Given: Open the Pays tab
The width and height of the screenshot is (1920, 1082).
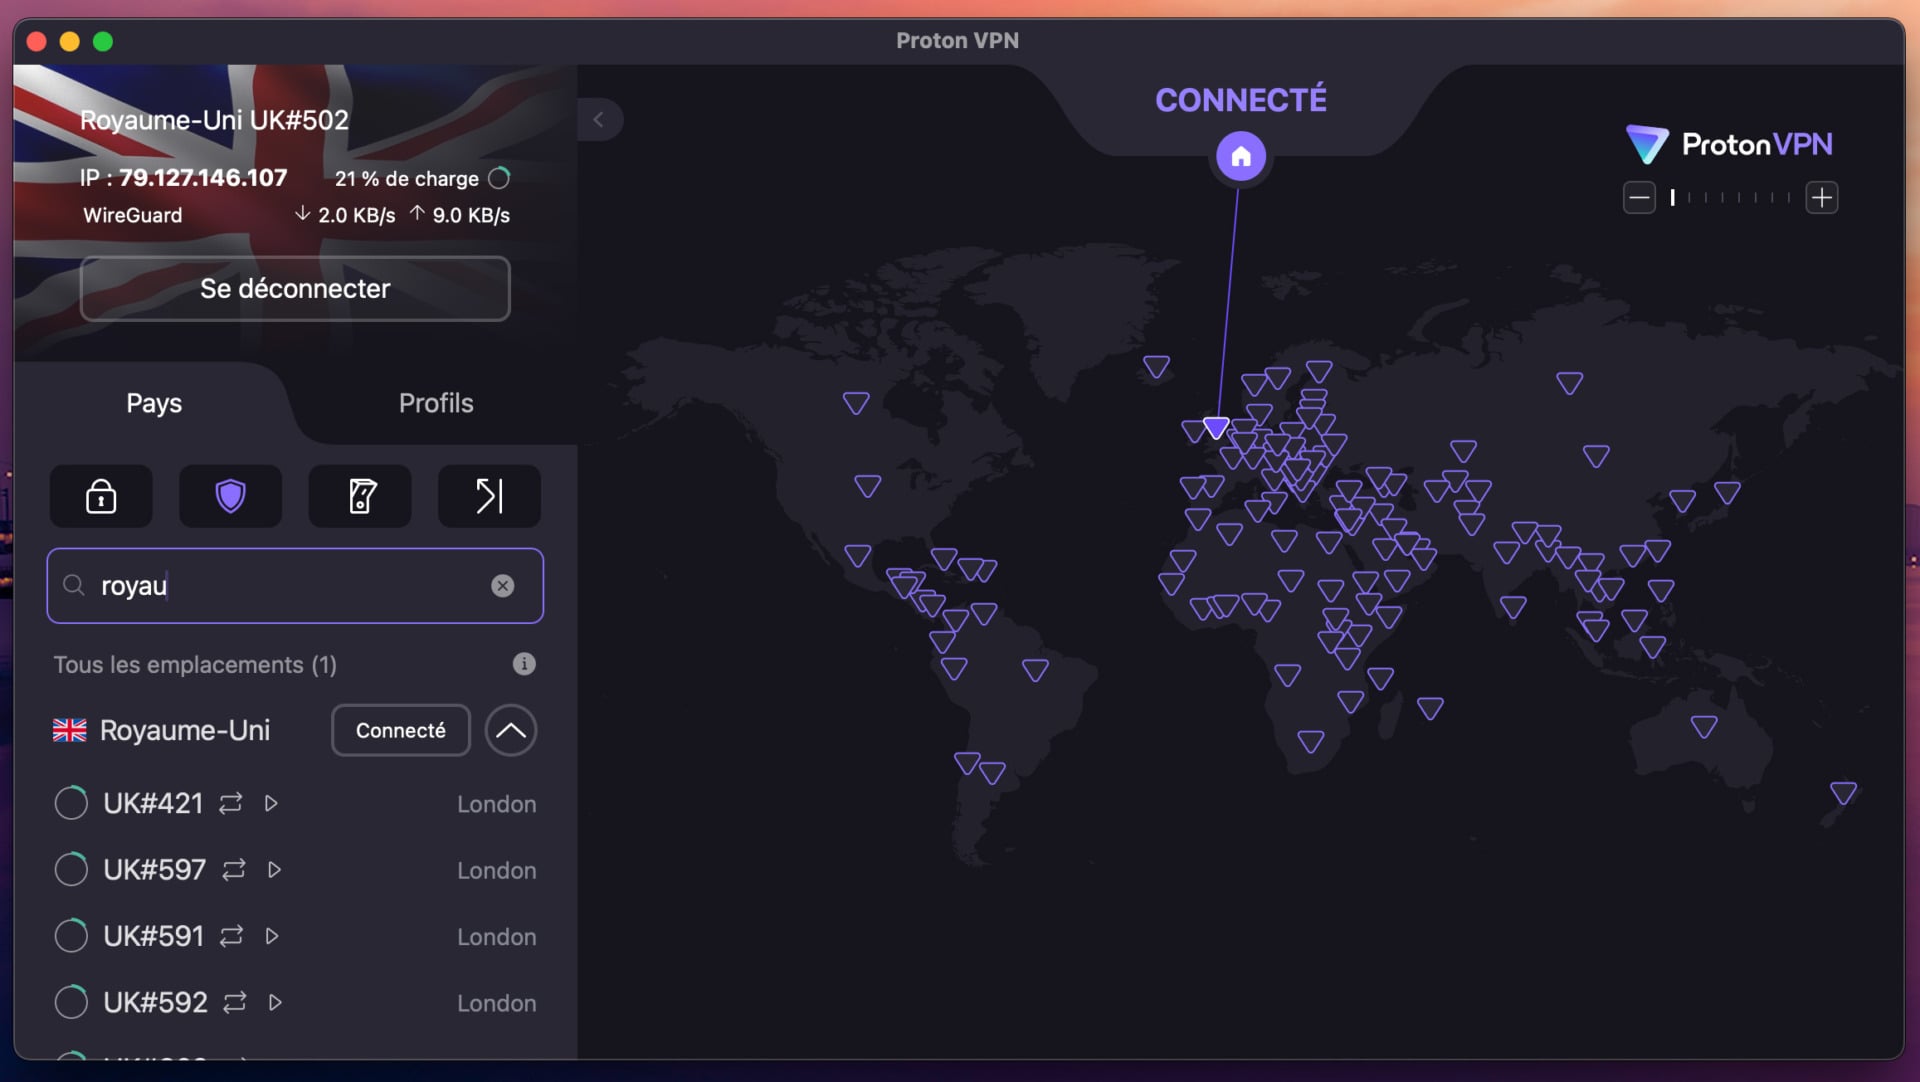Looking at the screenshot, I should pyautogui.click(x=153, y=403).
